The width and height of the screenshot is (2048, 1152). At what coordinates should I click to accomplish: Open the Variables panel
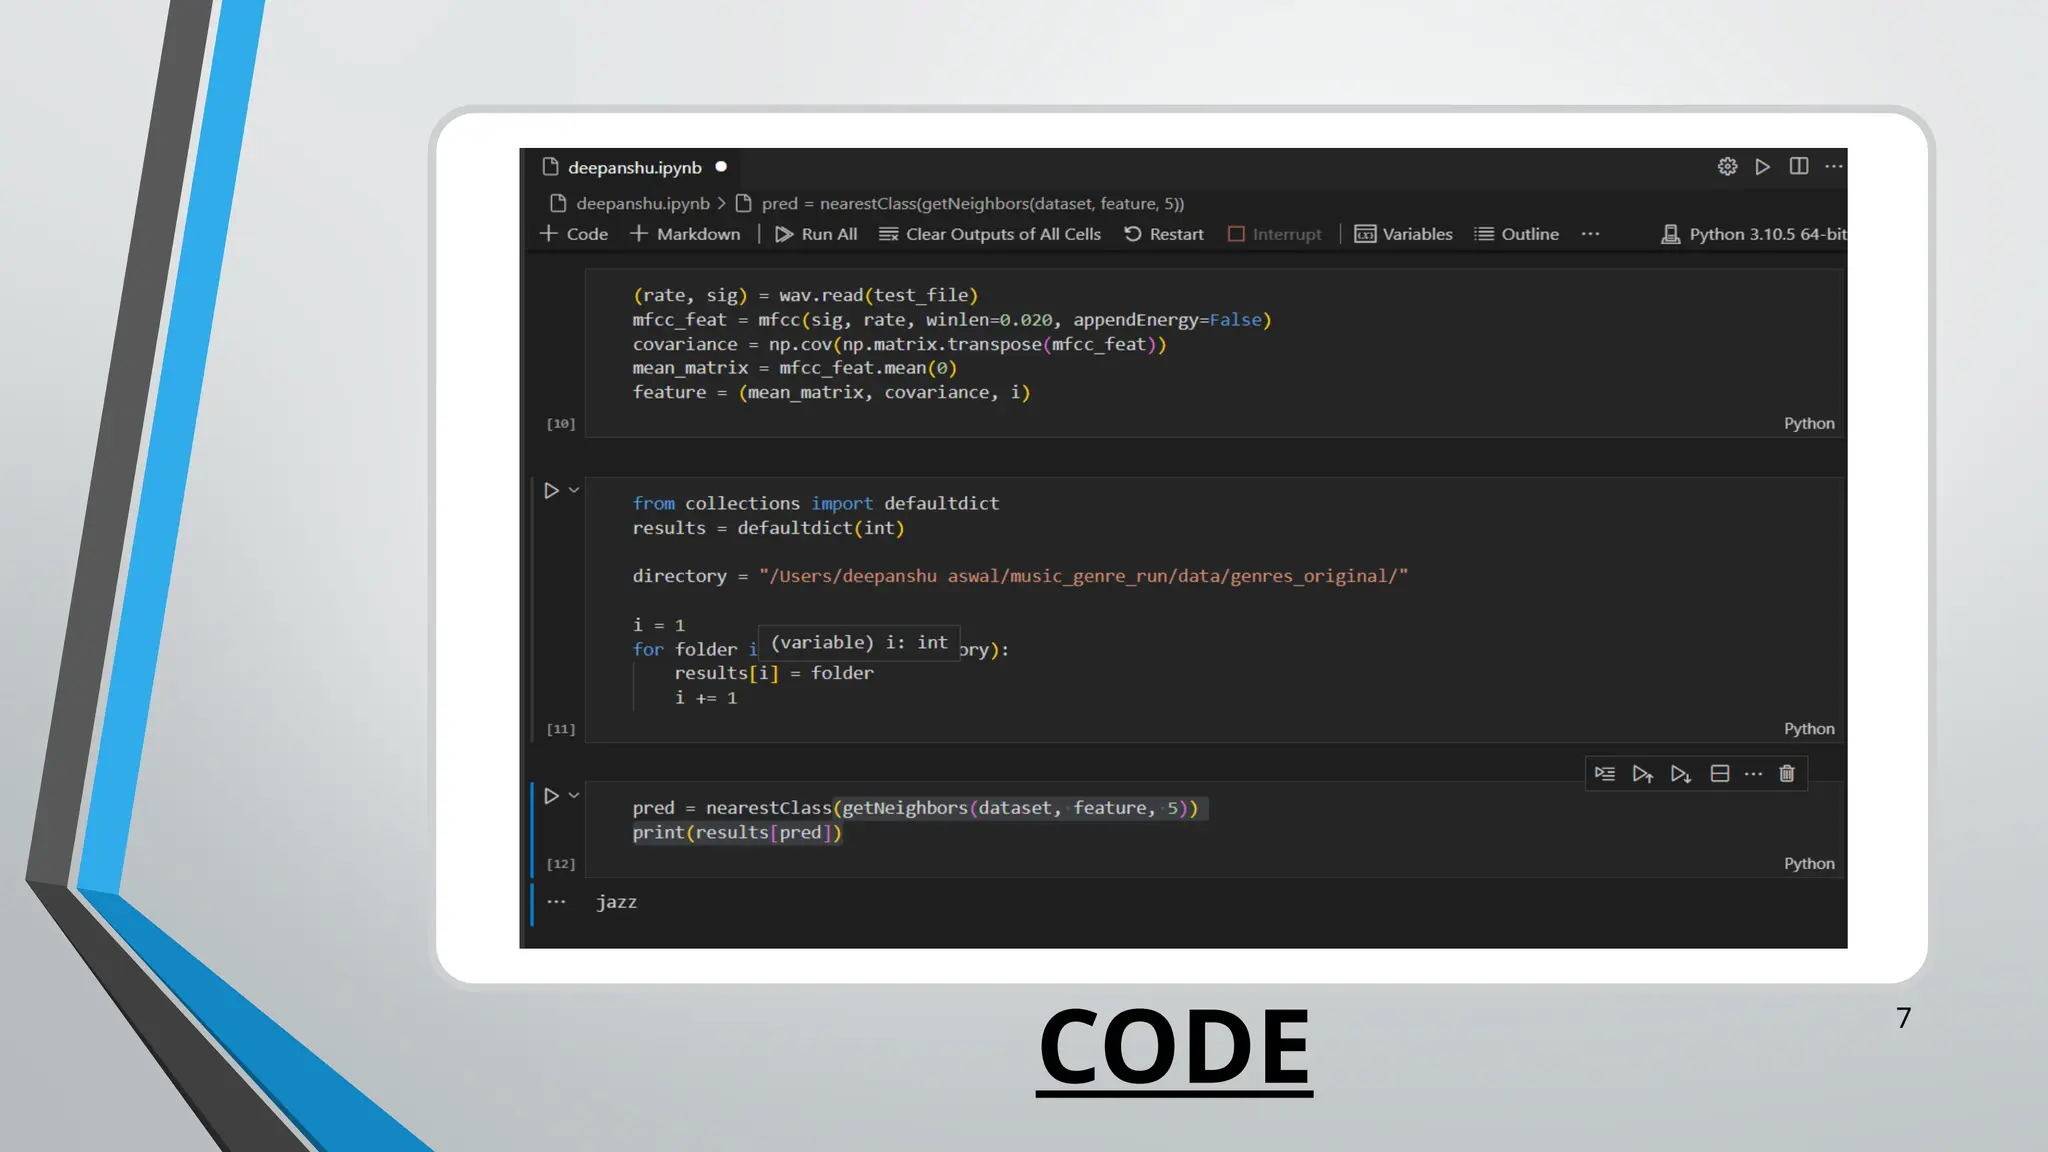pyautogui.click(x=1404, y=234)
